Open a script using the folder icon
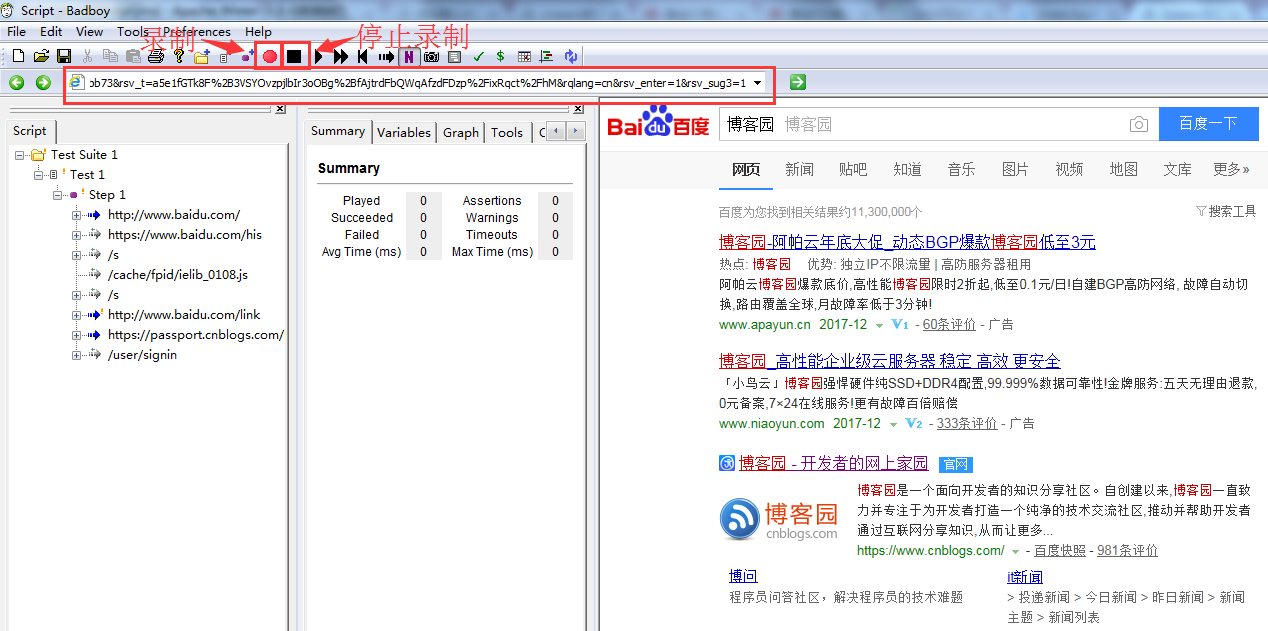The height and width of the screenshot is (631, 1268). (41, 56)
